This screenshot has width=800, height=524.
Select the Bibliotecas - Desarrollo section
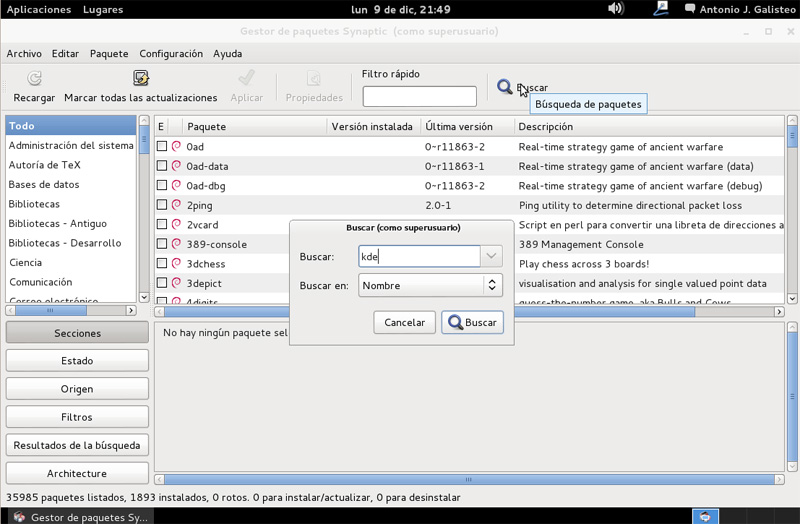(x=71, y=243)
